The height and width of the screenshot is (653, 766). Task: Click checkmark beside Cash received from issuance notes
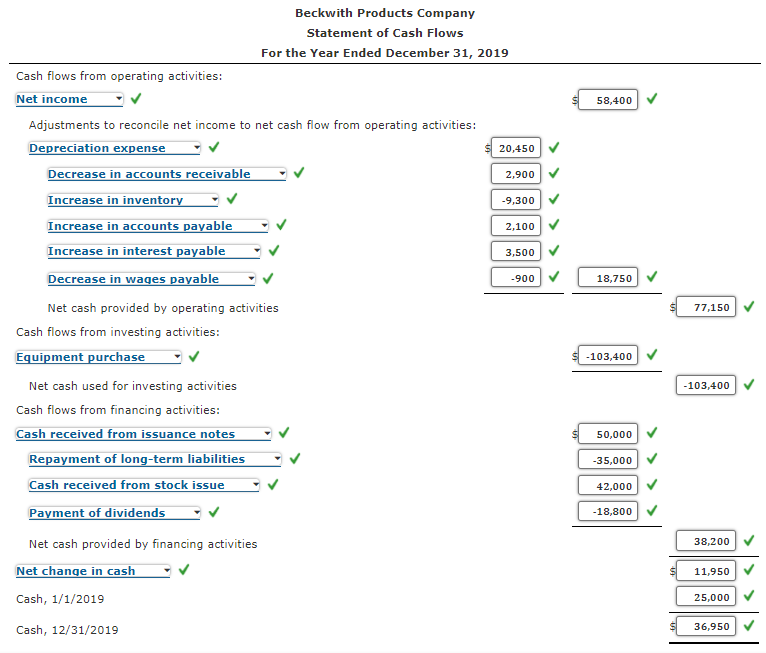(x=284, y=433)
